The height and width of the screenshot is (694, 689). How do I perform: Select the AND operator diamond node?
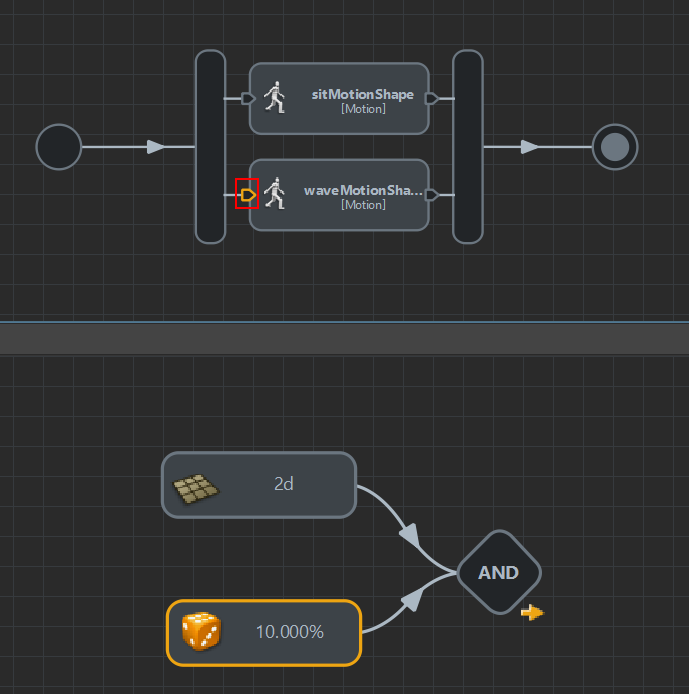click(x=499, y=573)
